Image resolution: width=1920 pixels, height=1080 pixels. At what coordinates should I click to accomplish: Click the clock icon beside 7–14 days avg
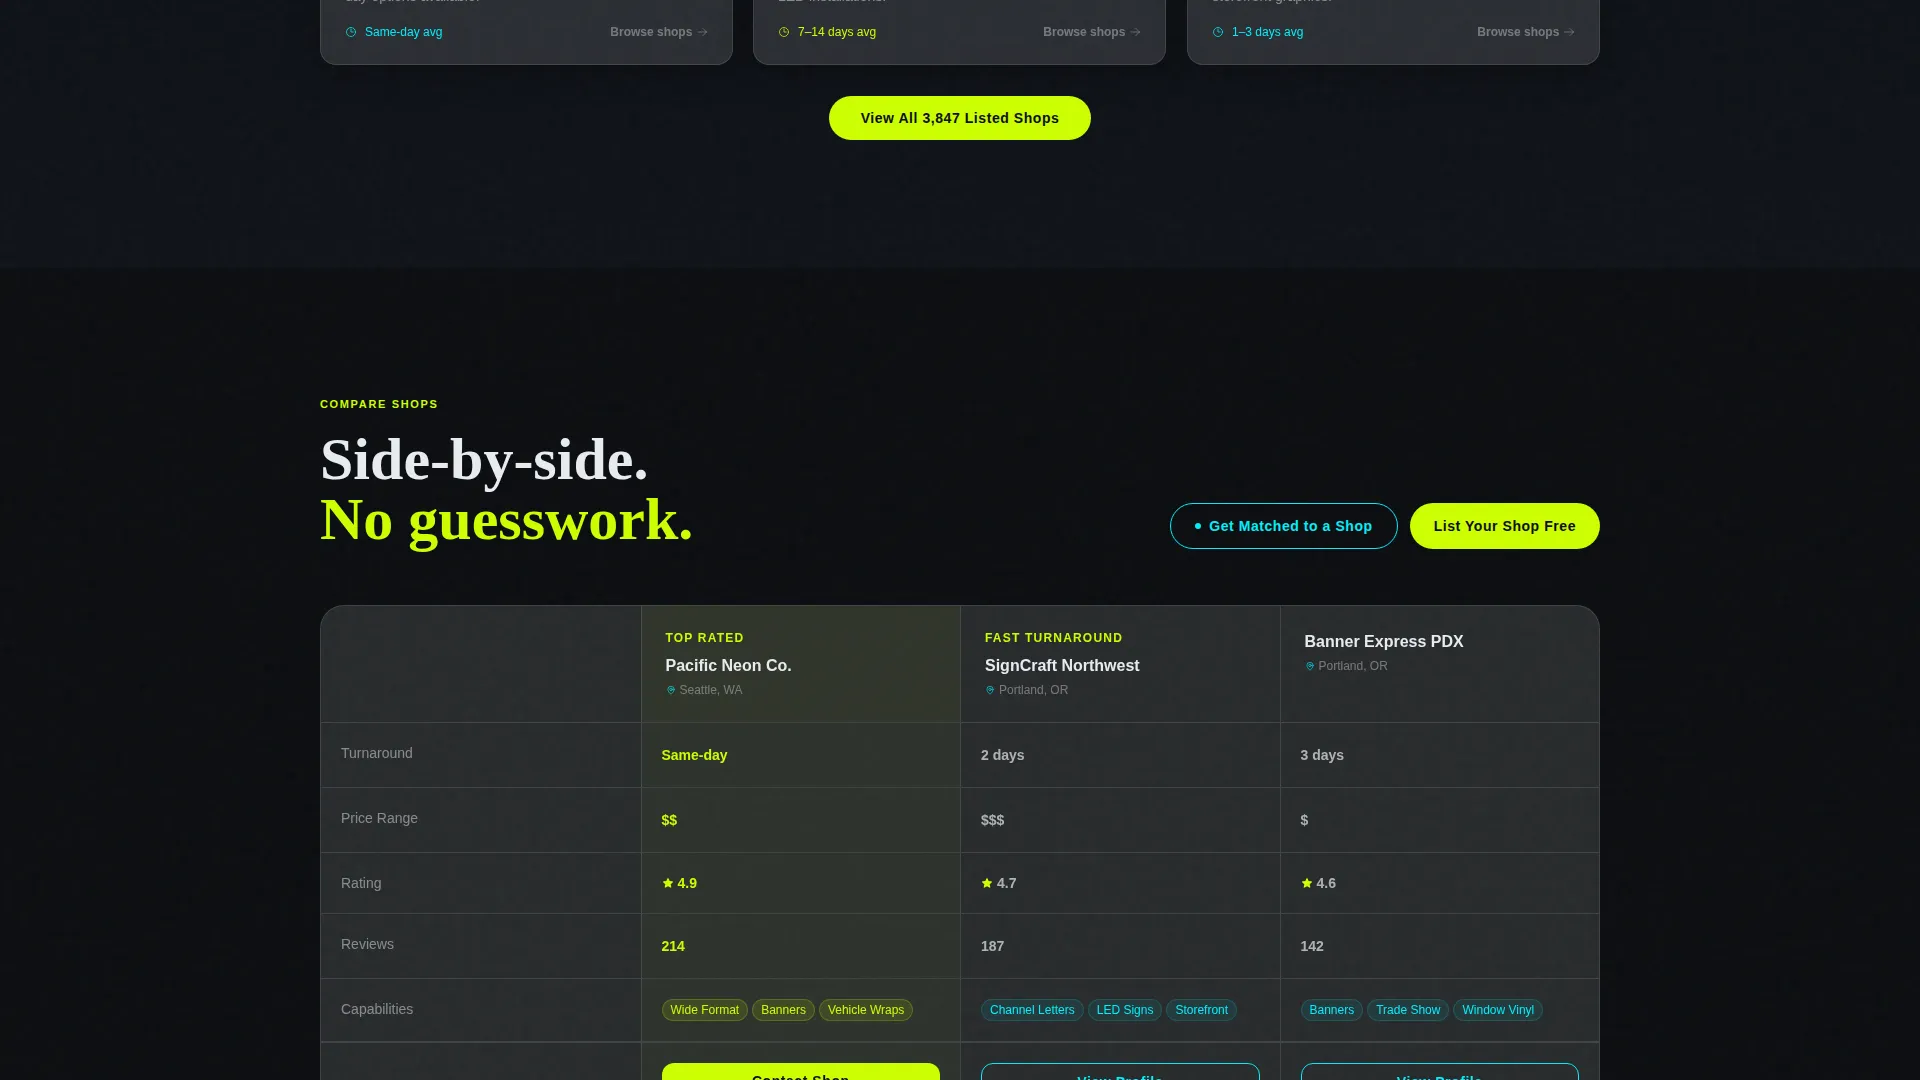click(784, 32)
